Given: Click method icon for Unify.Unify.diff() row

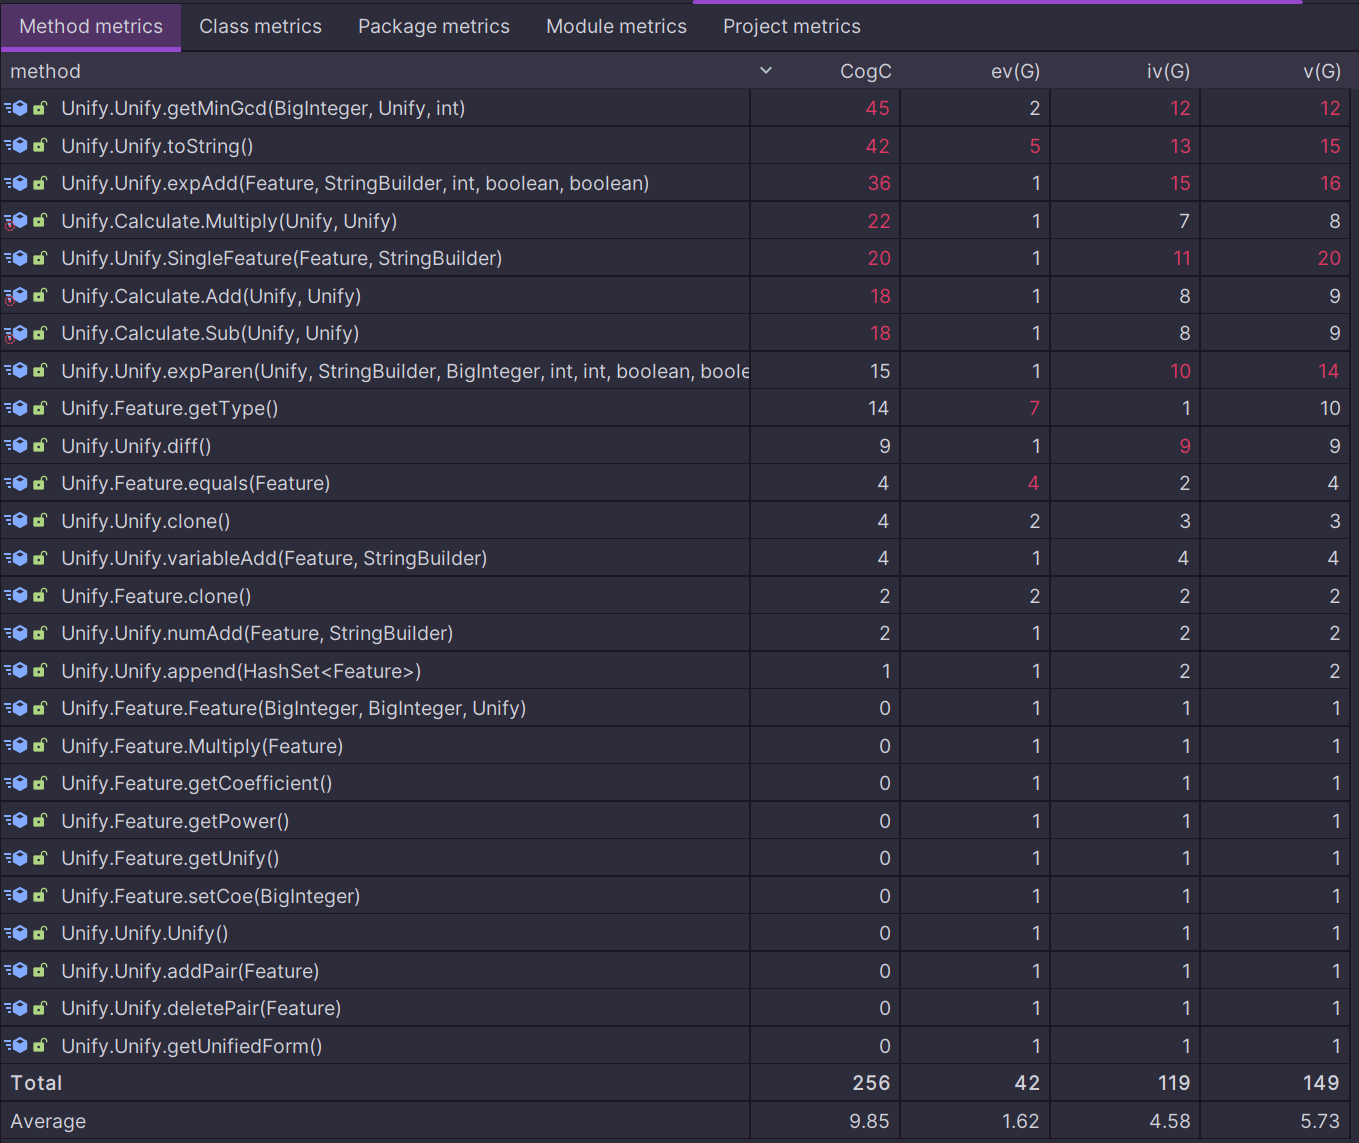Looking at the screenshot, I should [16, 446].
